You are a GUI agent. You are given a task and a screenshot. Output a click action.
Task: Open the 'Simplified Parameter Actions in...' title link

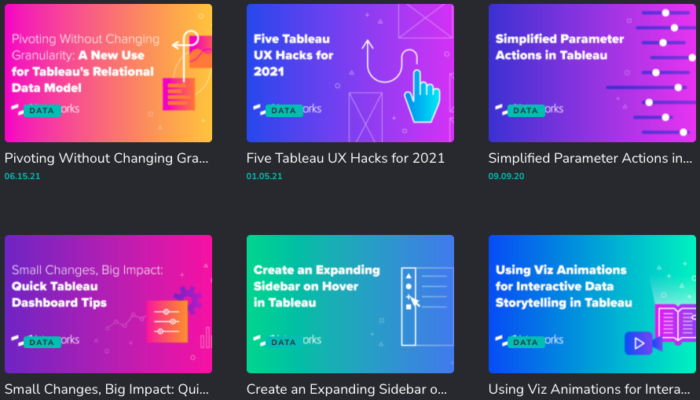coord(590,158)
